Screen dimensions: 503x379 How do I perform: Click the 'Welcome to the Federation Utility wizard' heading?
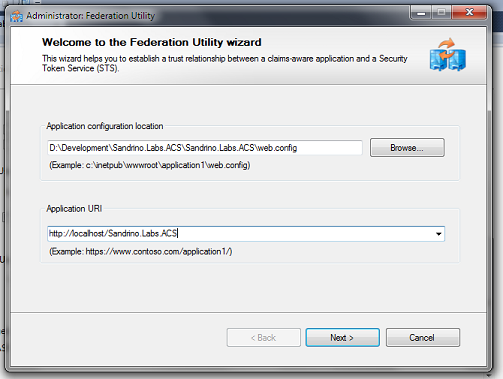(152, 42)
